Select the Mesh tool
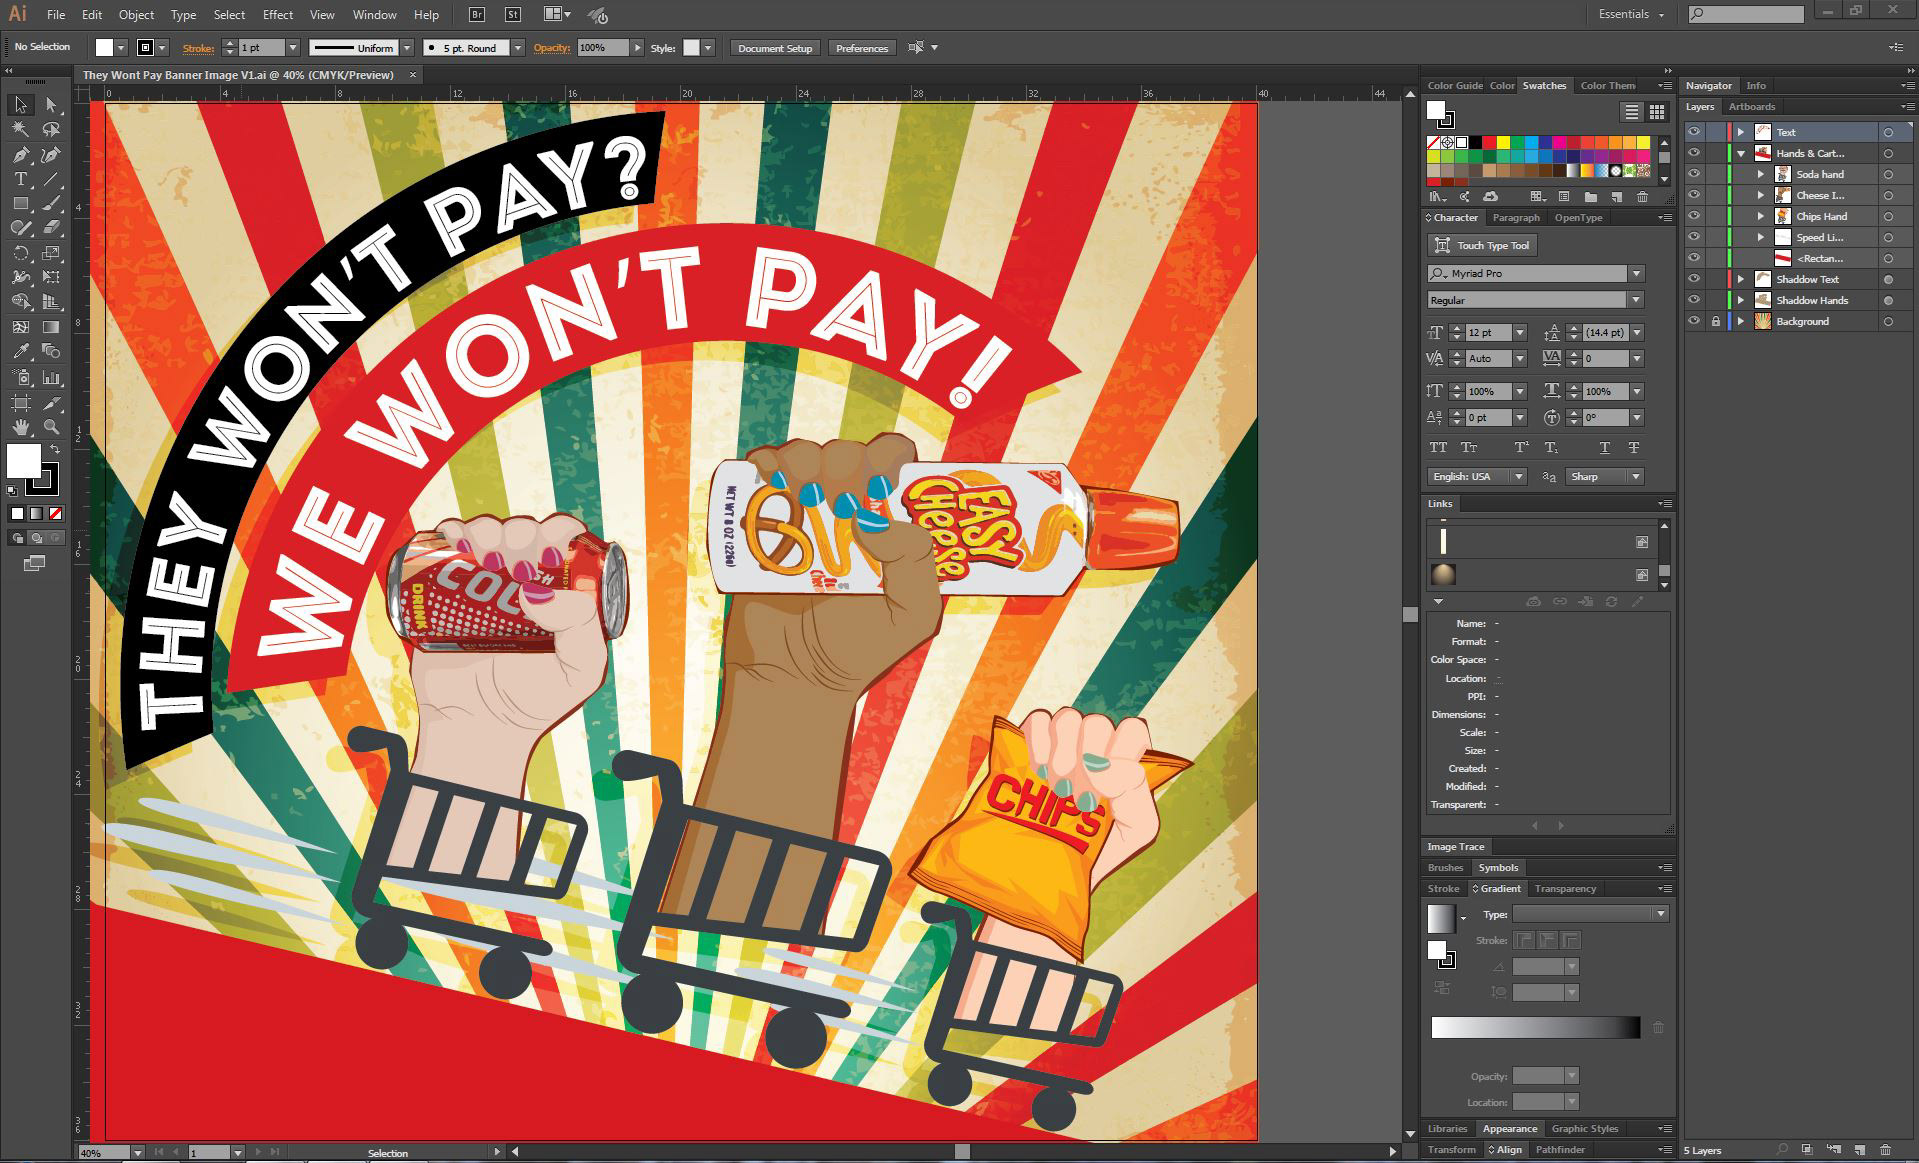1919x1163 pixels. pyautogui.click(x=21, y=327)
